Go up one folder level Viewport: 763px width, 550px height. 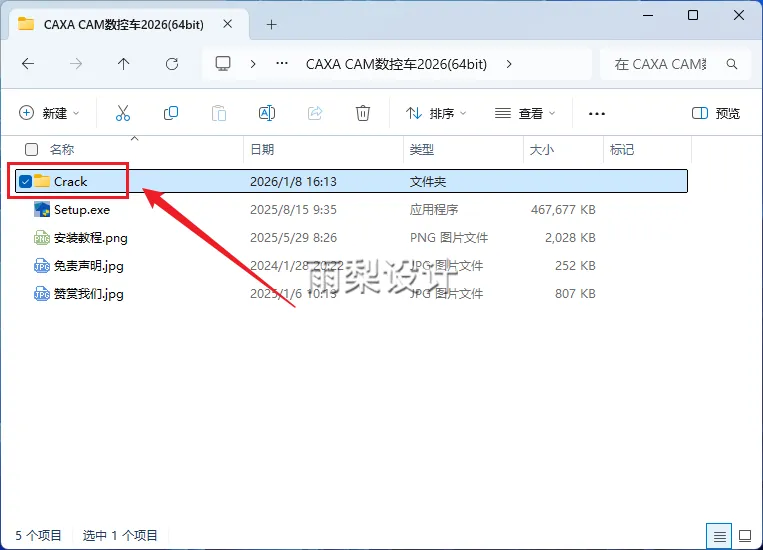124,64
